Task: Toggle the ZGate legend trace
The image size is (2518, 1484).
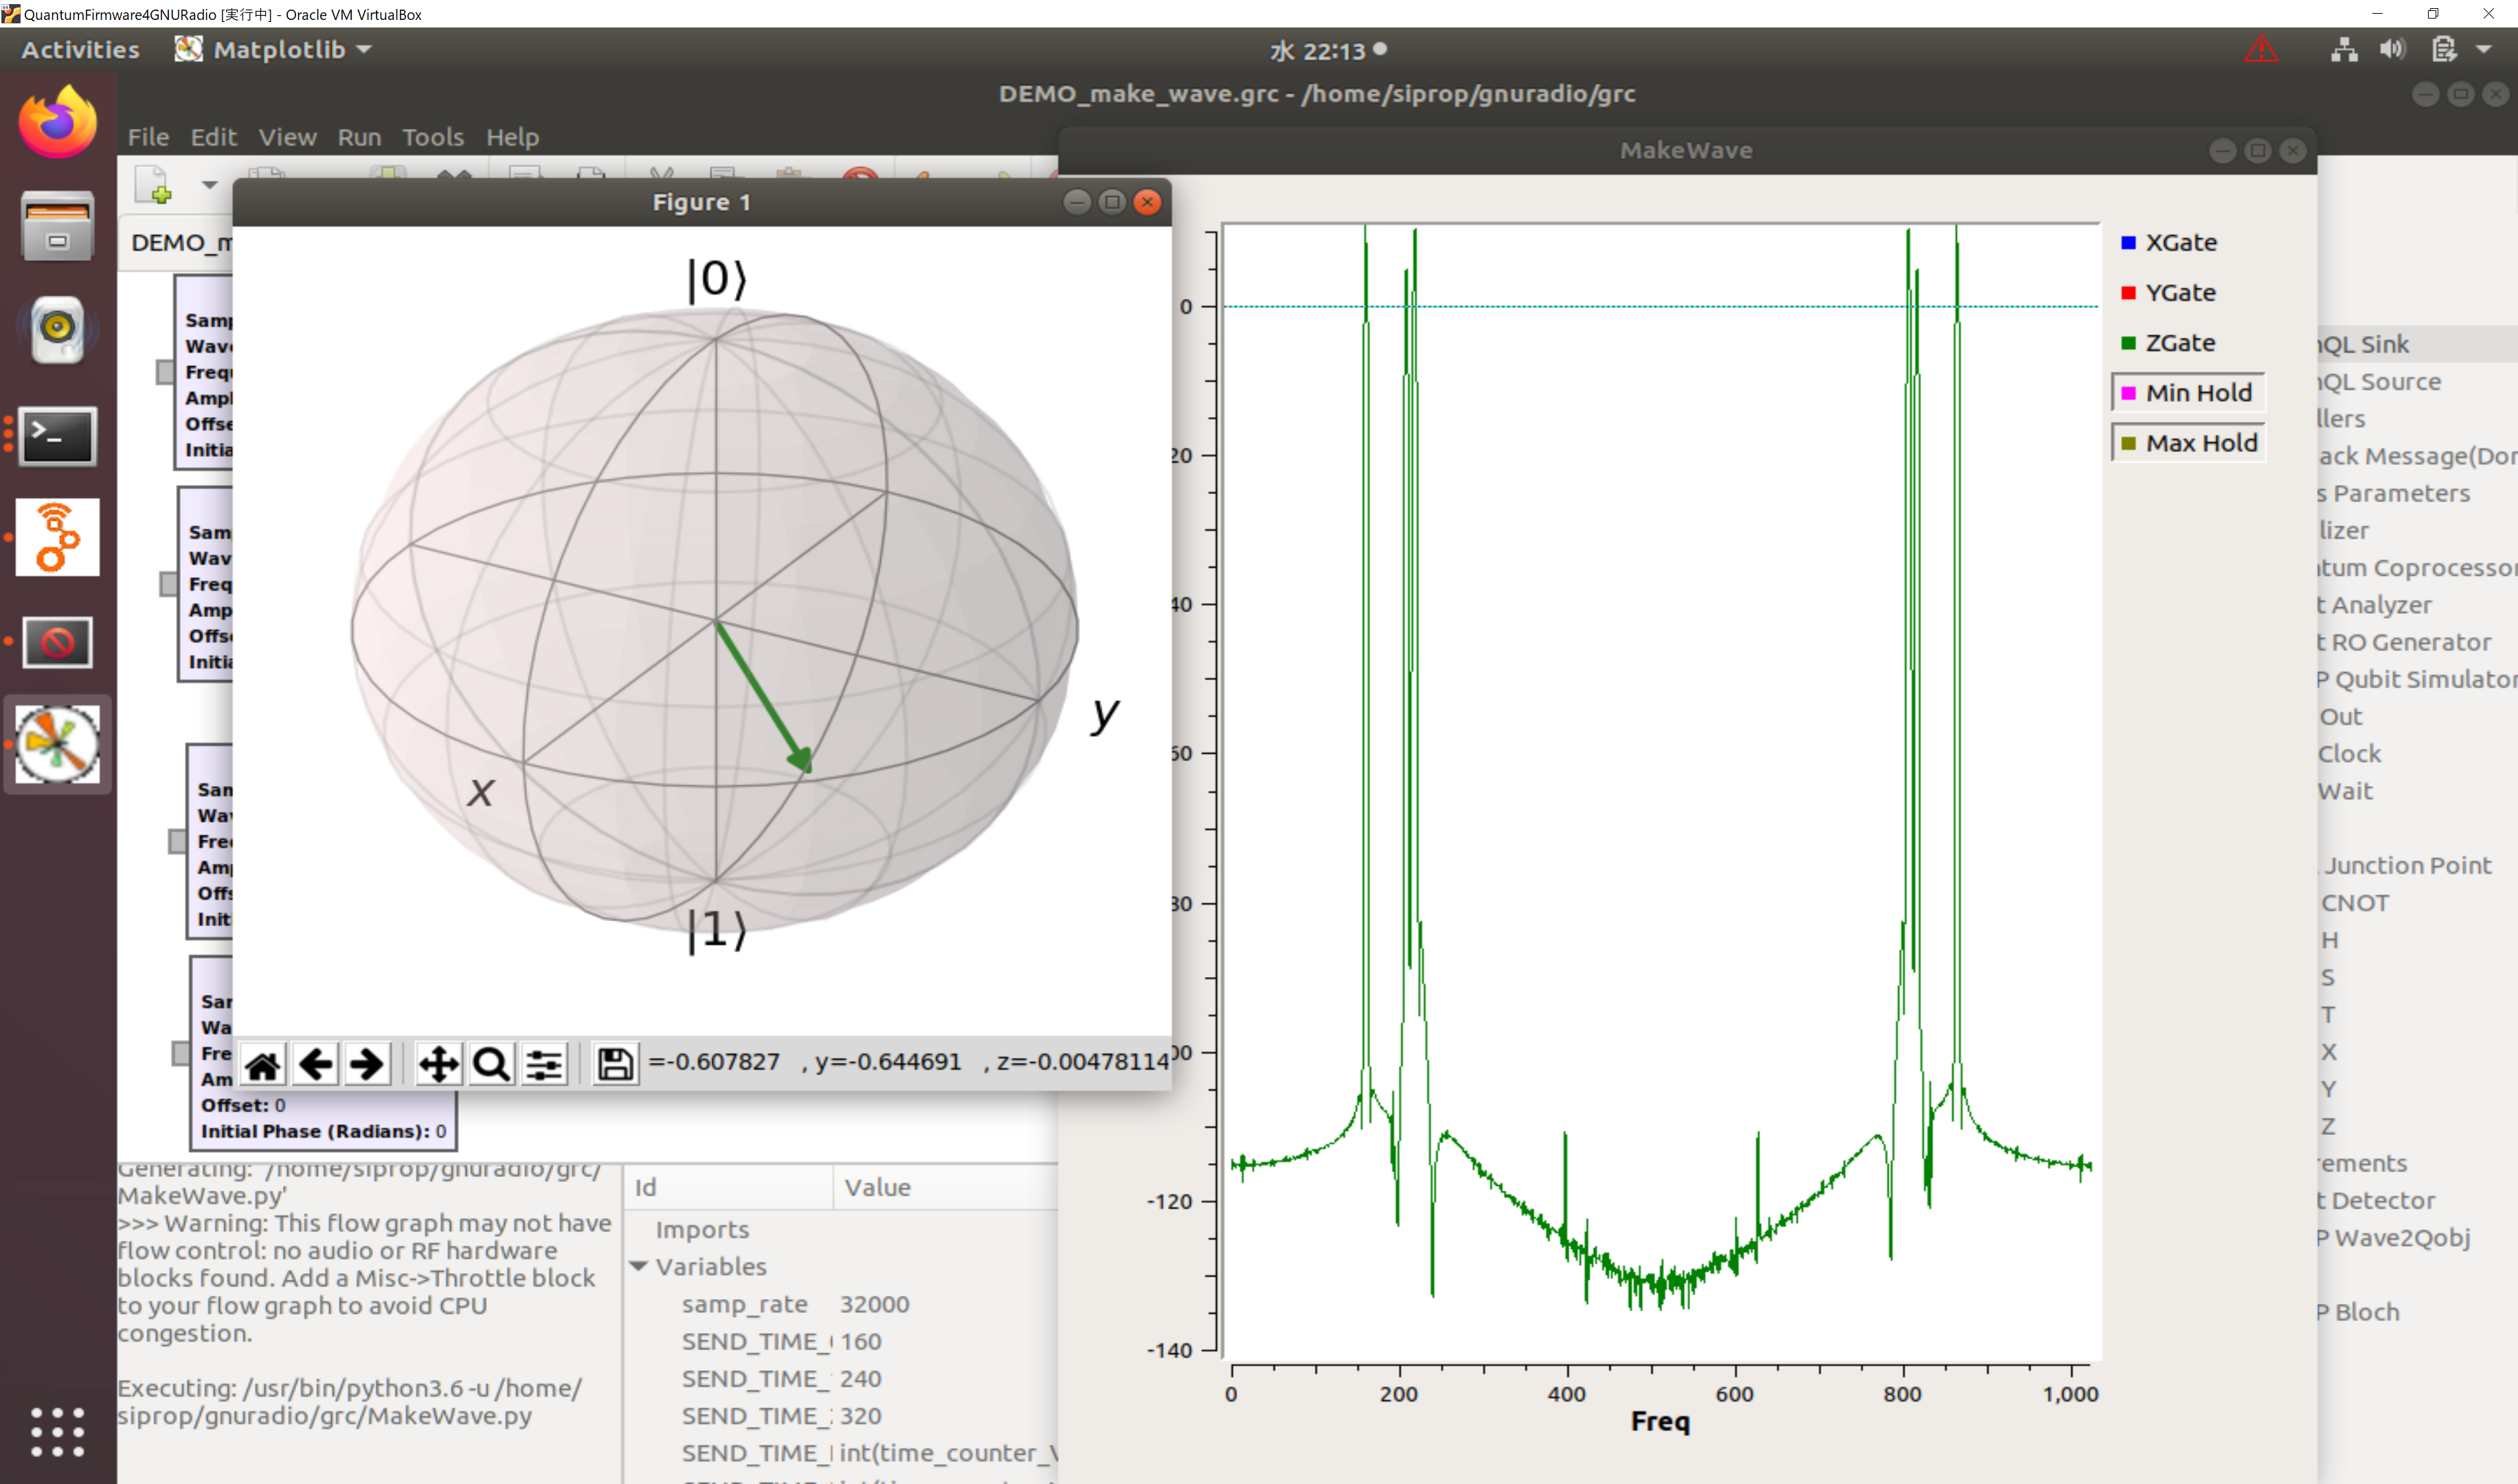Action: click(x=2179, y=343)
